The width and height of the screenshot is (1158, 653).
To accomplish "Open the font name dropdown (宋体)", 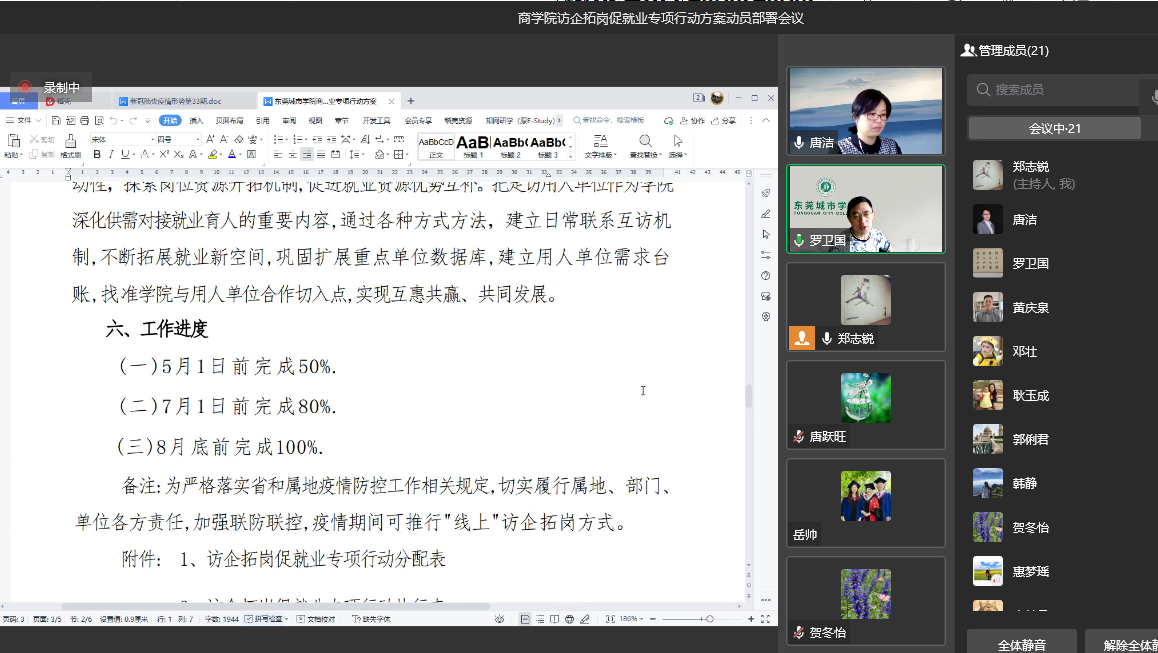I will [151, 139].
